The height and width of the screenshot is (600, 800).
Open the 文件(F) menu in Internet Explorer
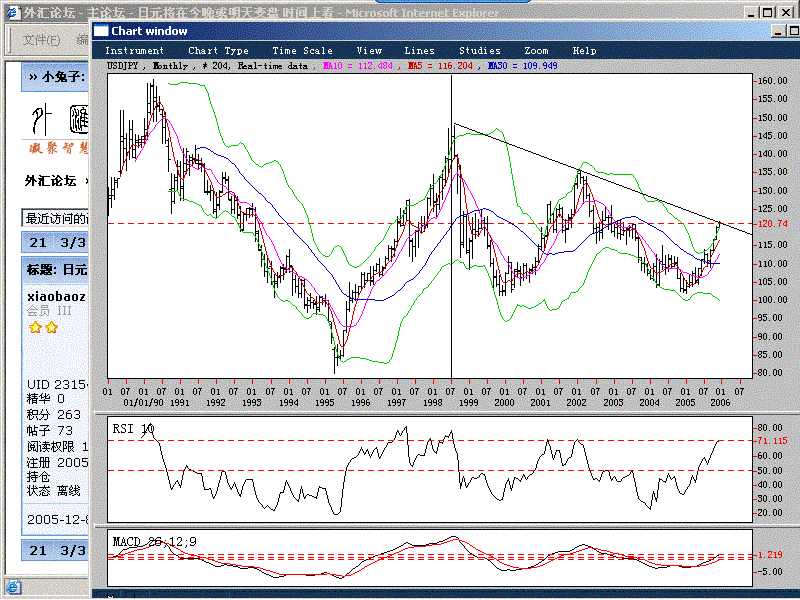41,39
